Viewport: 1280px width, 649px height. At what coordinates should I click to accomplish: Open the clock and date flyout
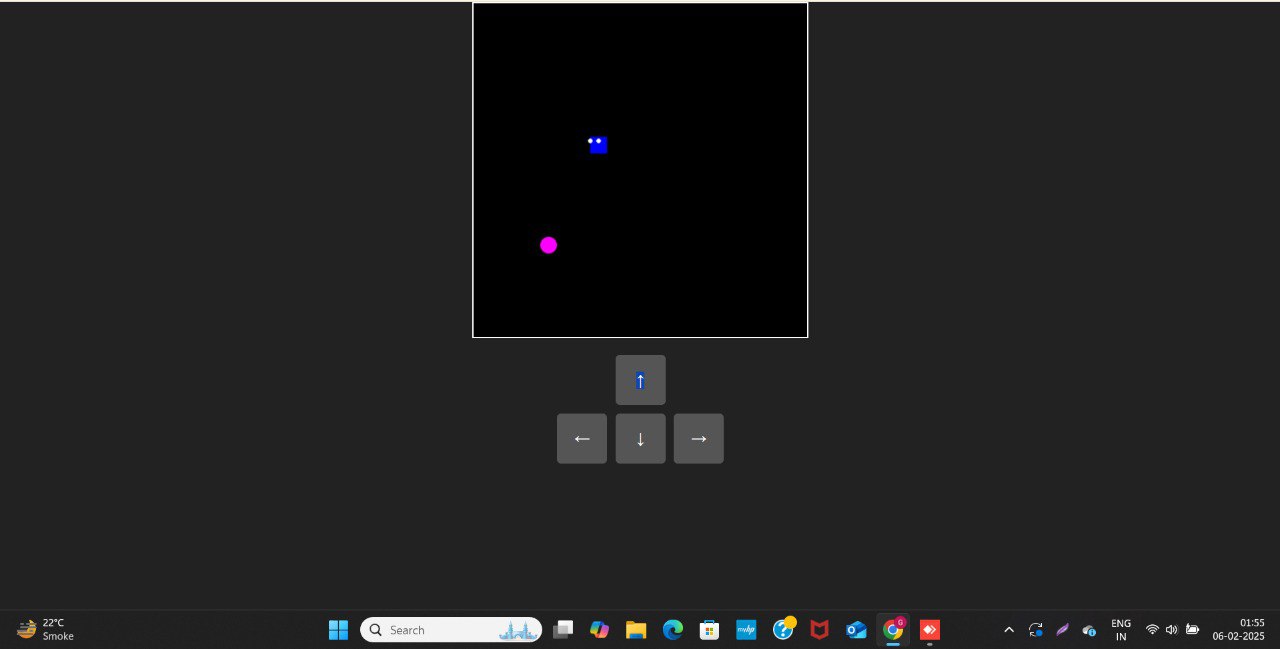pos(1239,630)
